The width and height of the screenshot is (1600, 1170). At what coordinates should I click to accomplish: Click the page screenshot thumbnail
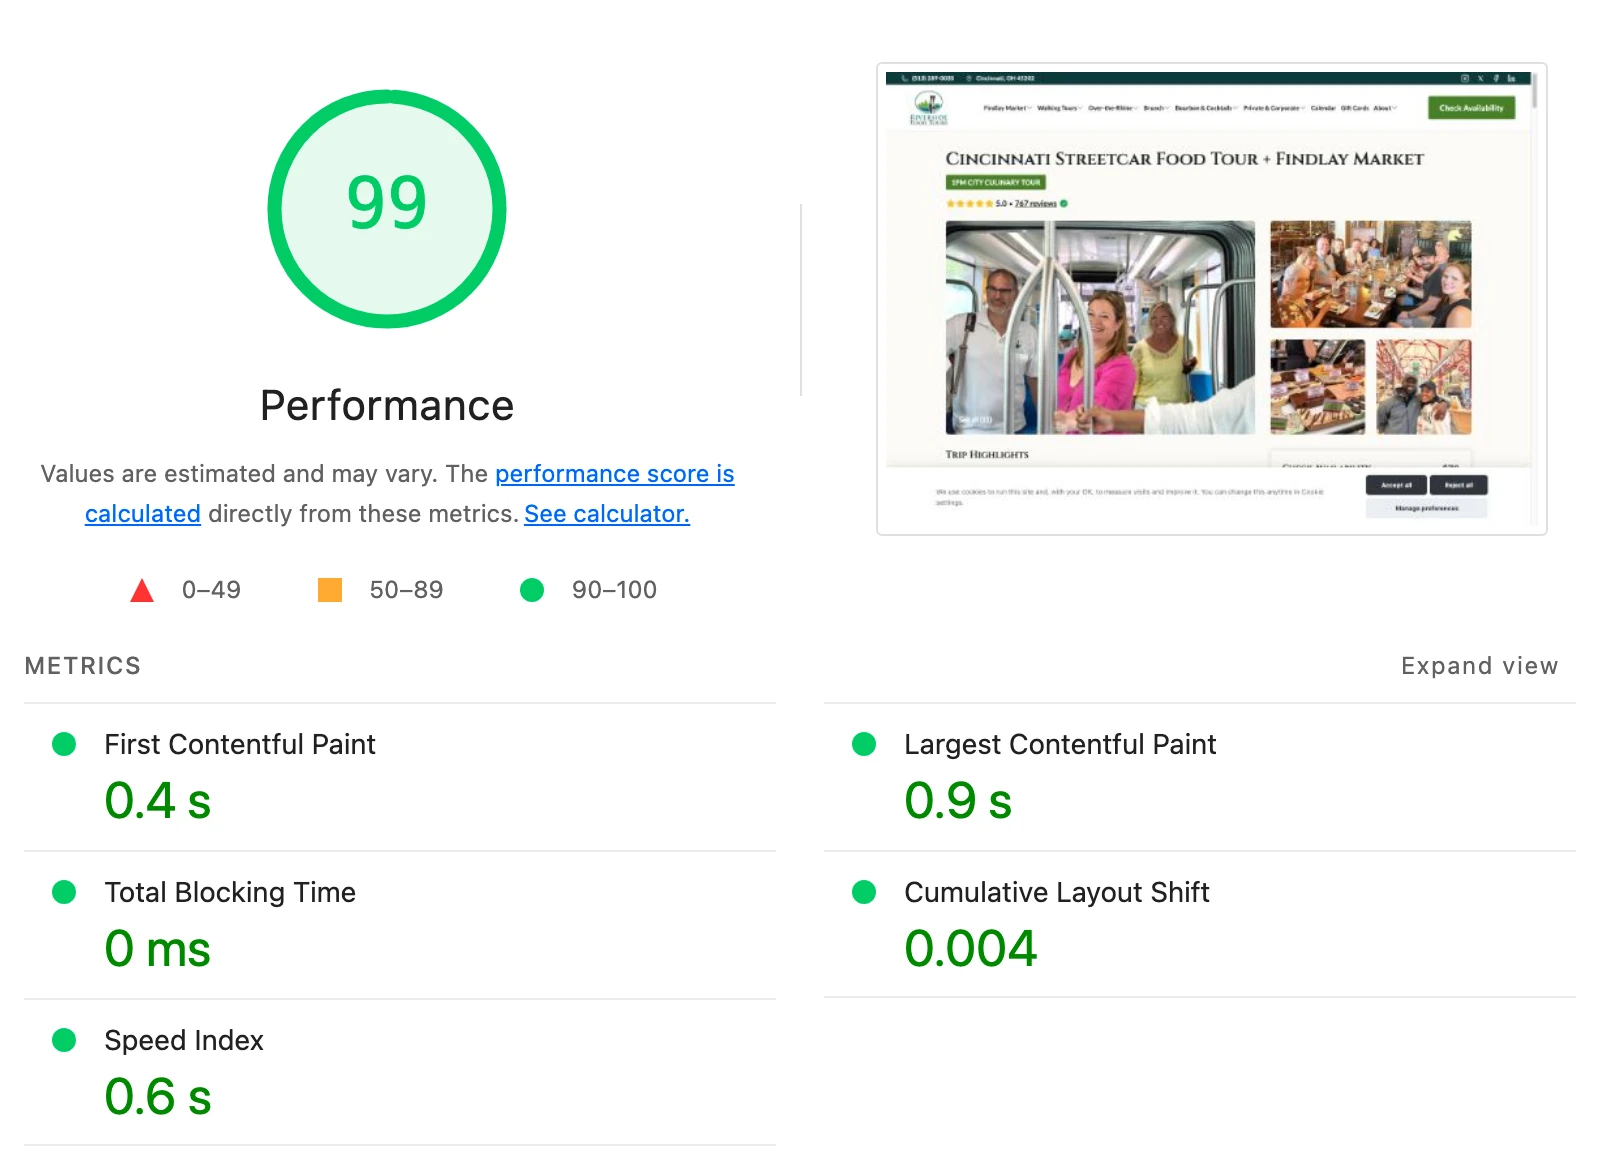(x=1212, y=299)
